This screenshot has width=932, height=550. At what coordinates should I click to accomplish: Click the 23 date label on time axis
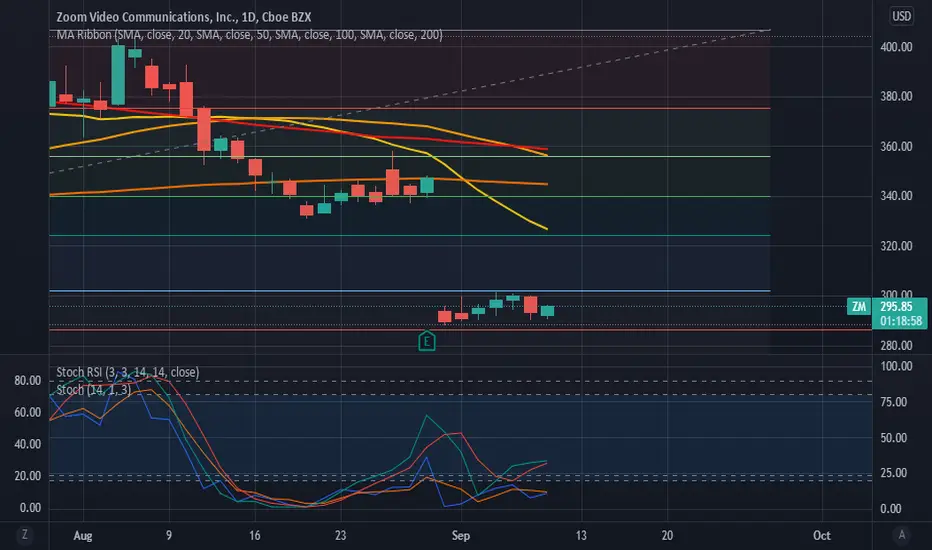coord(340,536)
